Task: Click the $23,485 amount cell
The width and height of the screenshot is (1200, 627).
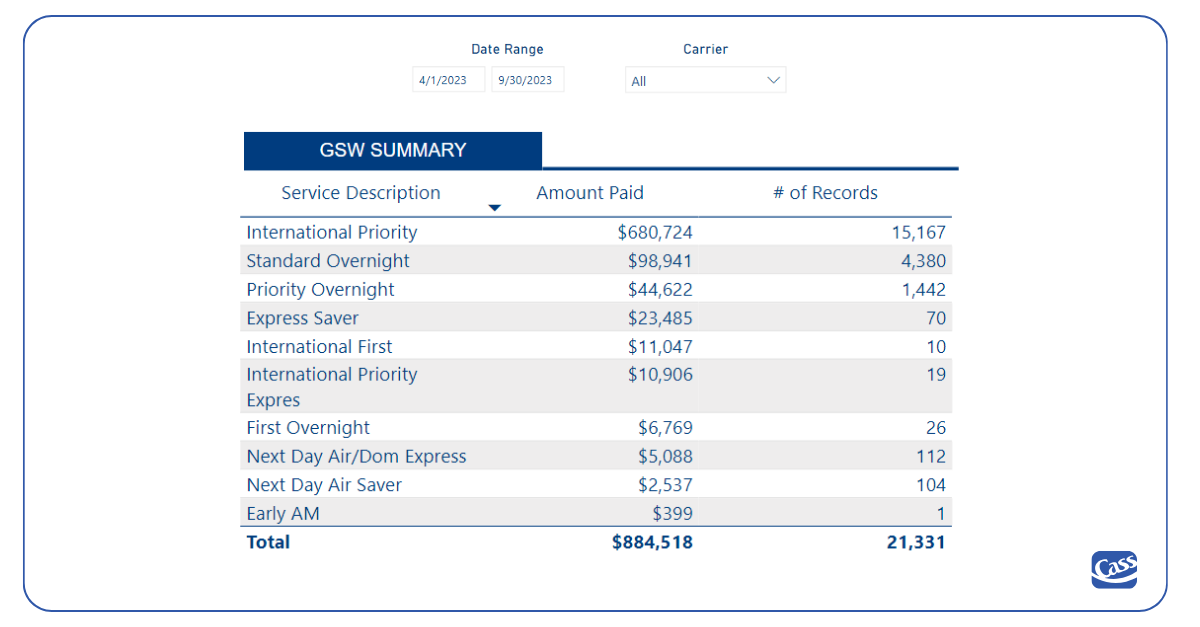Action: (x=660, y=318)
